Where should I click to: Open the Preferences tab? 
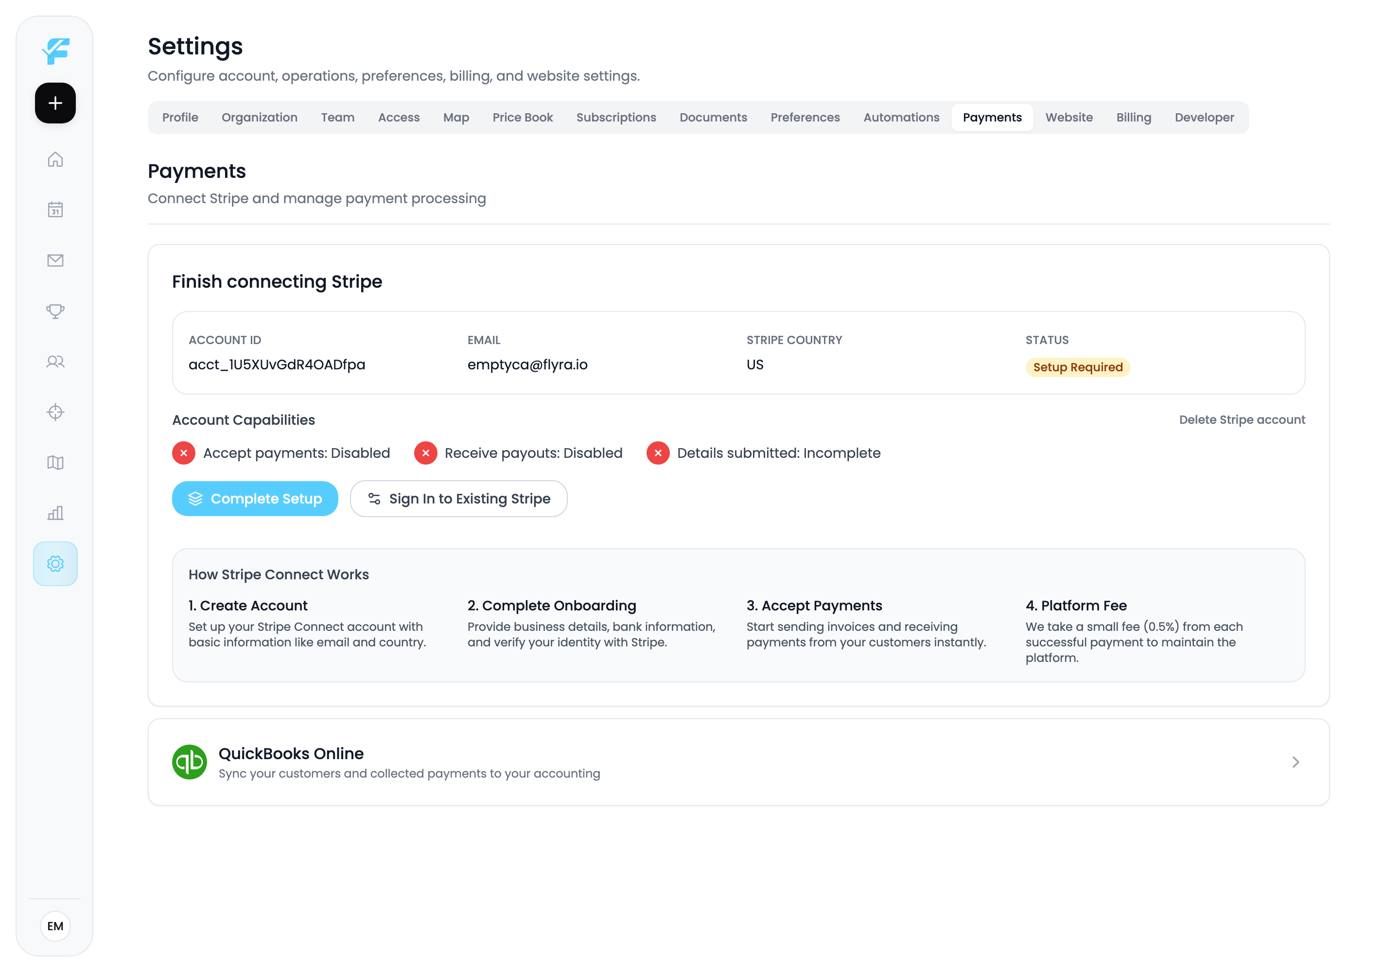pos(805,117)
